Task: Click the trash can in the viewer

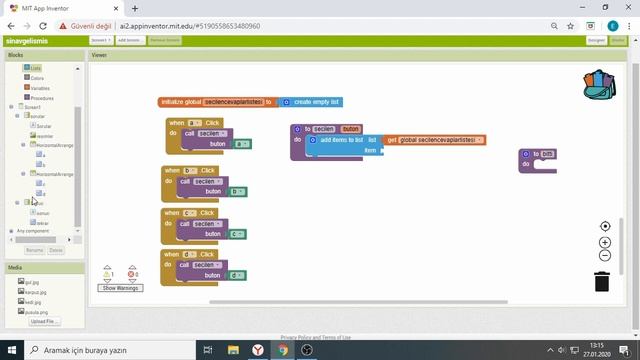Action: pyautogui.click(x=602, y=282)
